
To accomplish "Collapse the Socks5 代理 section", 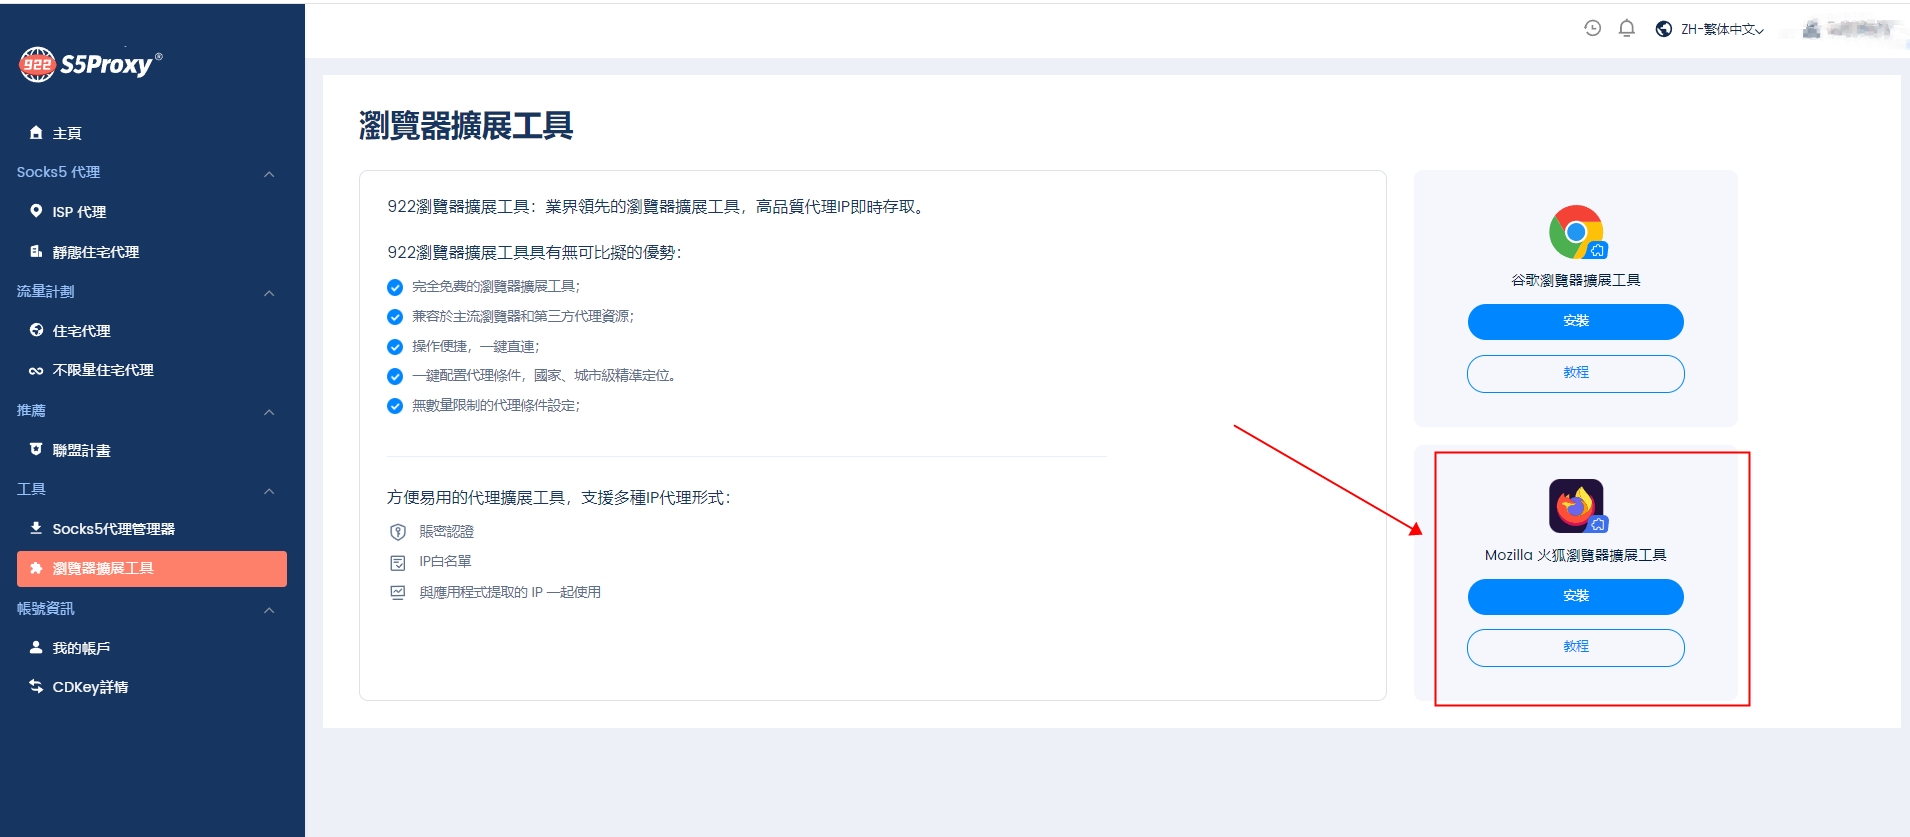I will pyautogui.click(x=269, y=174).
